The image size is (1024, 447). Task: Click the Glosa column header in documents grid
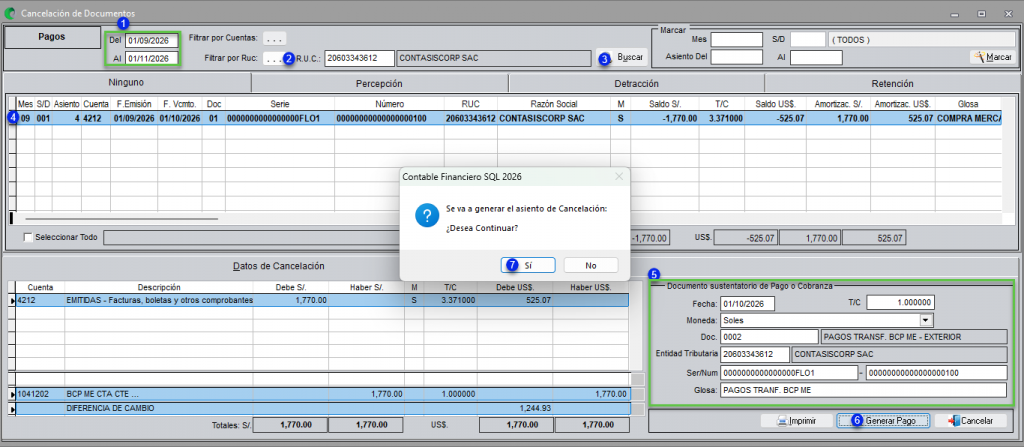[968, 103]
